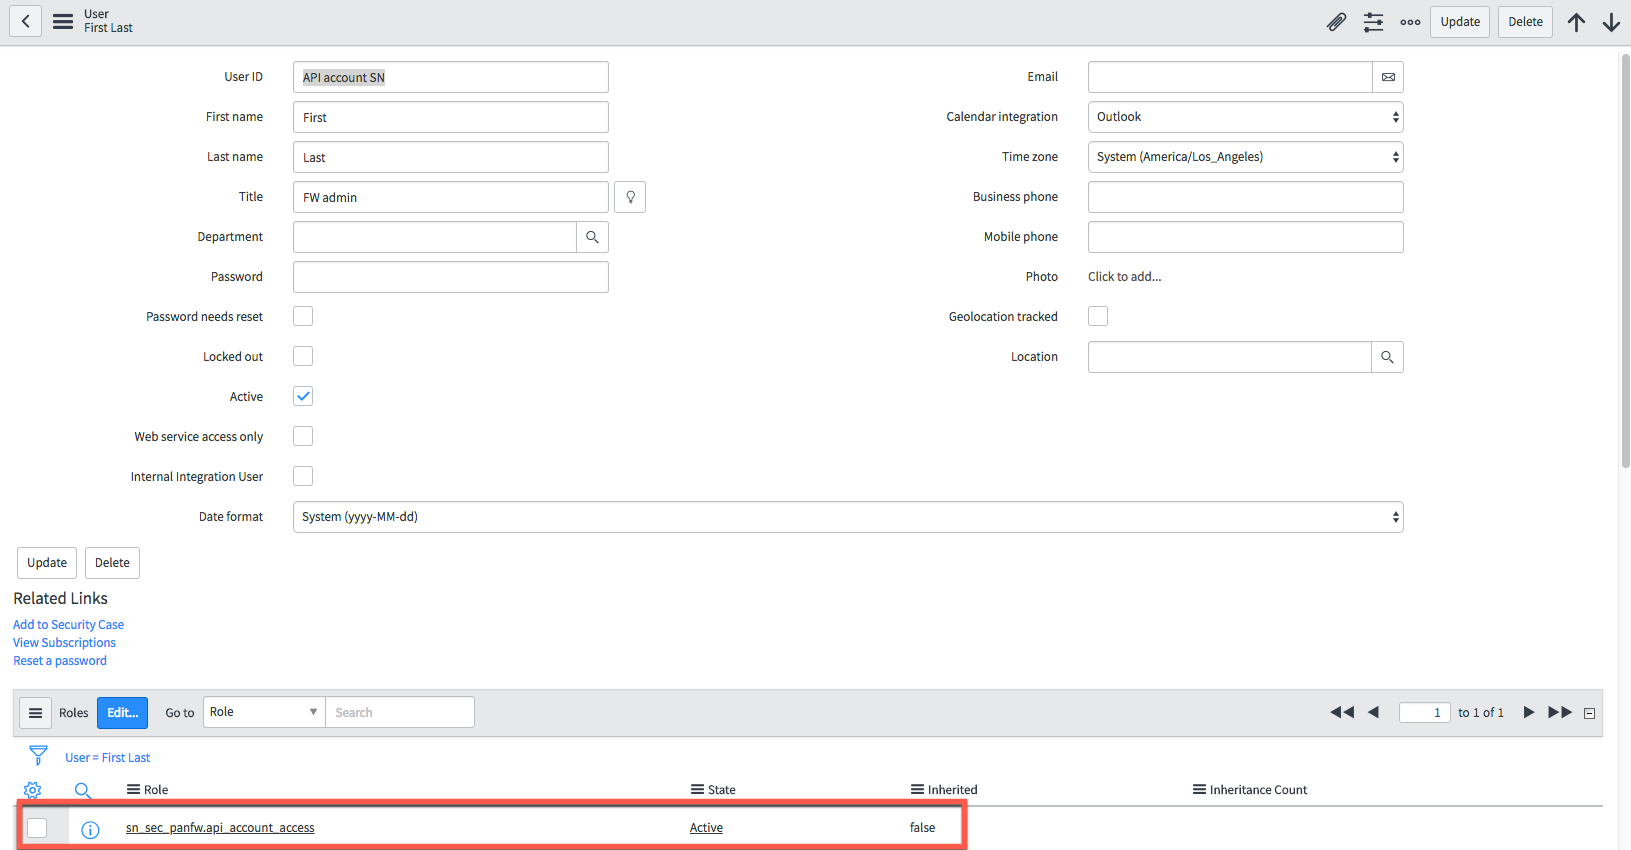The width and height of the screenshot is (1631, 850).
Task: Click the bottom Delete button
Action: [x=112, y=563]
